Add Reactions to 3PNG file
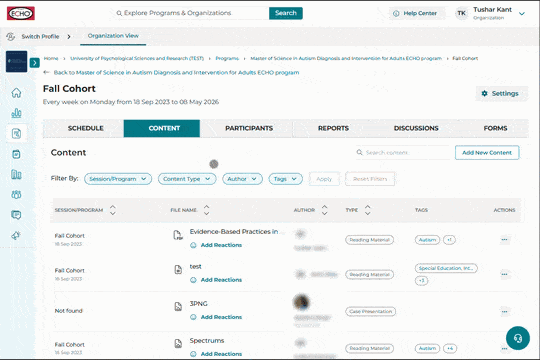 click(216, 317)
